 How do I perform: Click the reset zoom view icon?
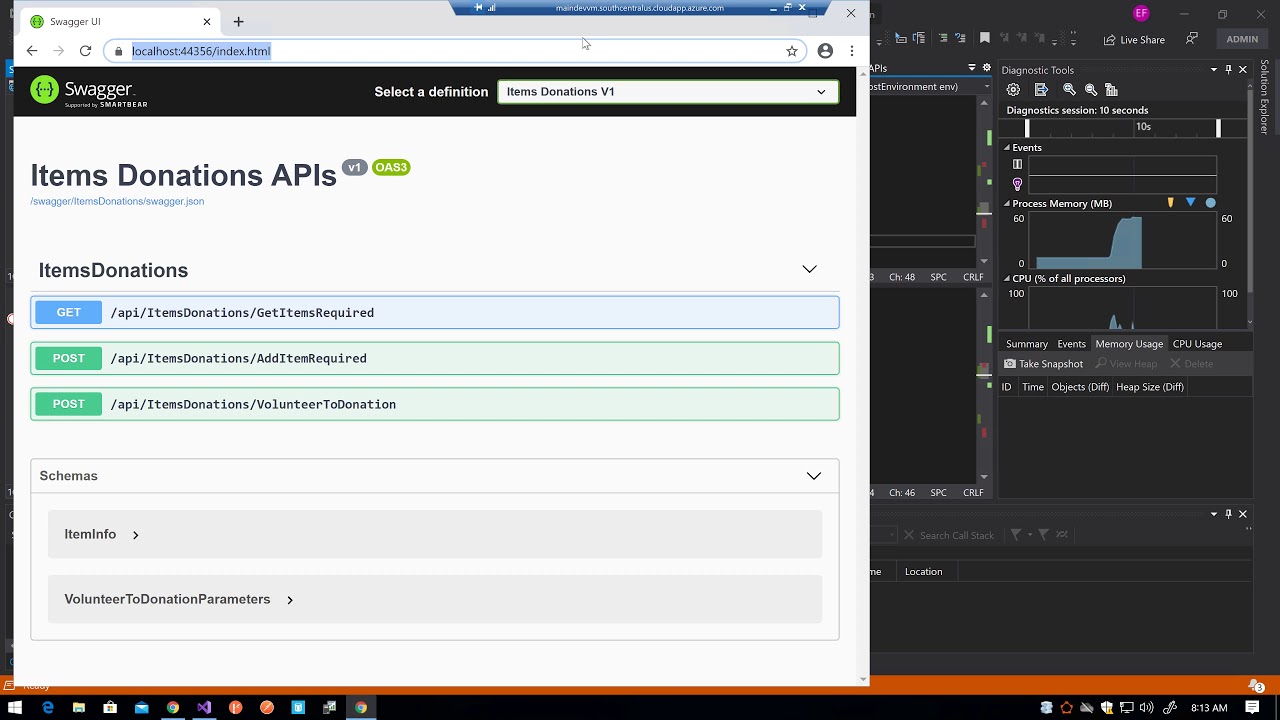click(x=1113, y=90)
